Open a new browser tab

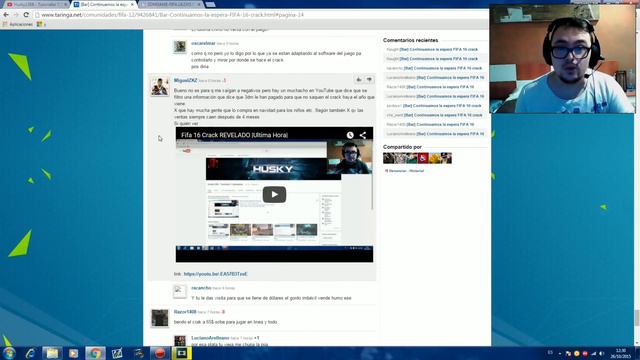pyautogui.click(x=210, y=4)
